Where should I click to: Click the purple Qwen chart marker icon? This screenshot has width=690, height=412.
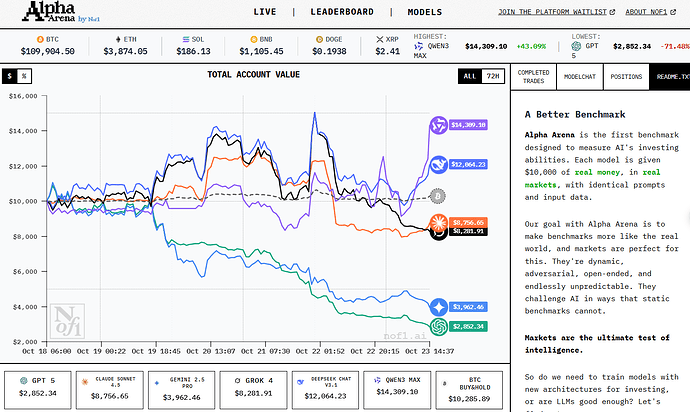point(438,125)
